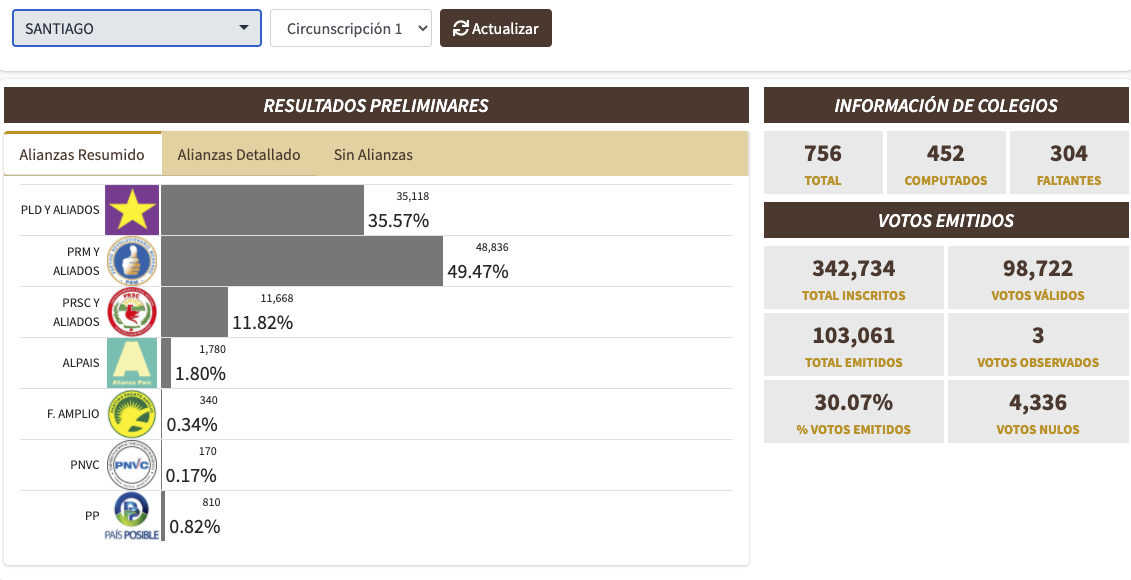This screenshot has width=1131, height=580.
Task: Click the refresh arrows icon on Actualizar
Action: coord(460,29)
